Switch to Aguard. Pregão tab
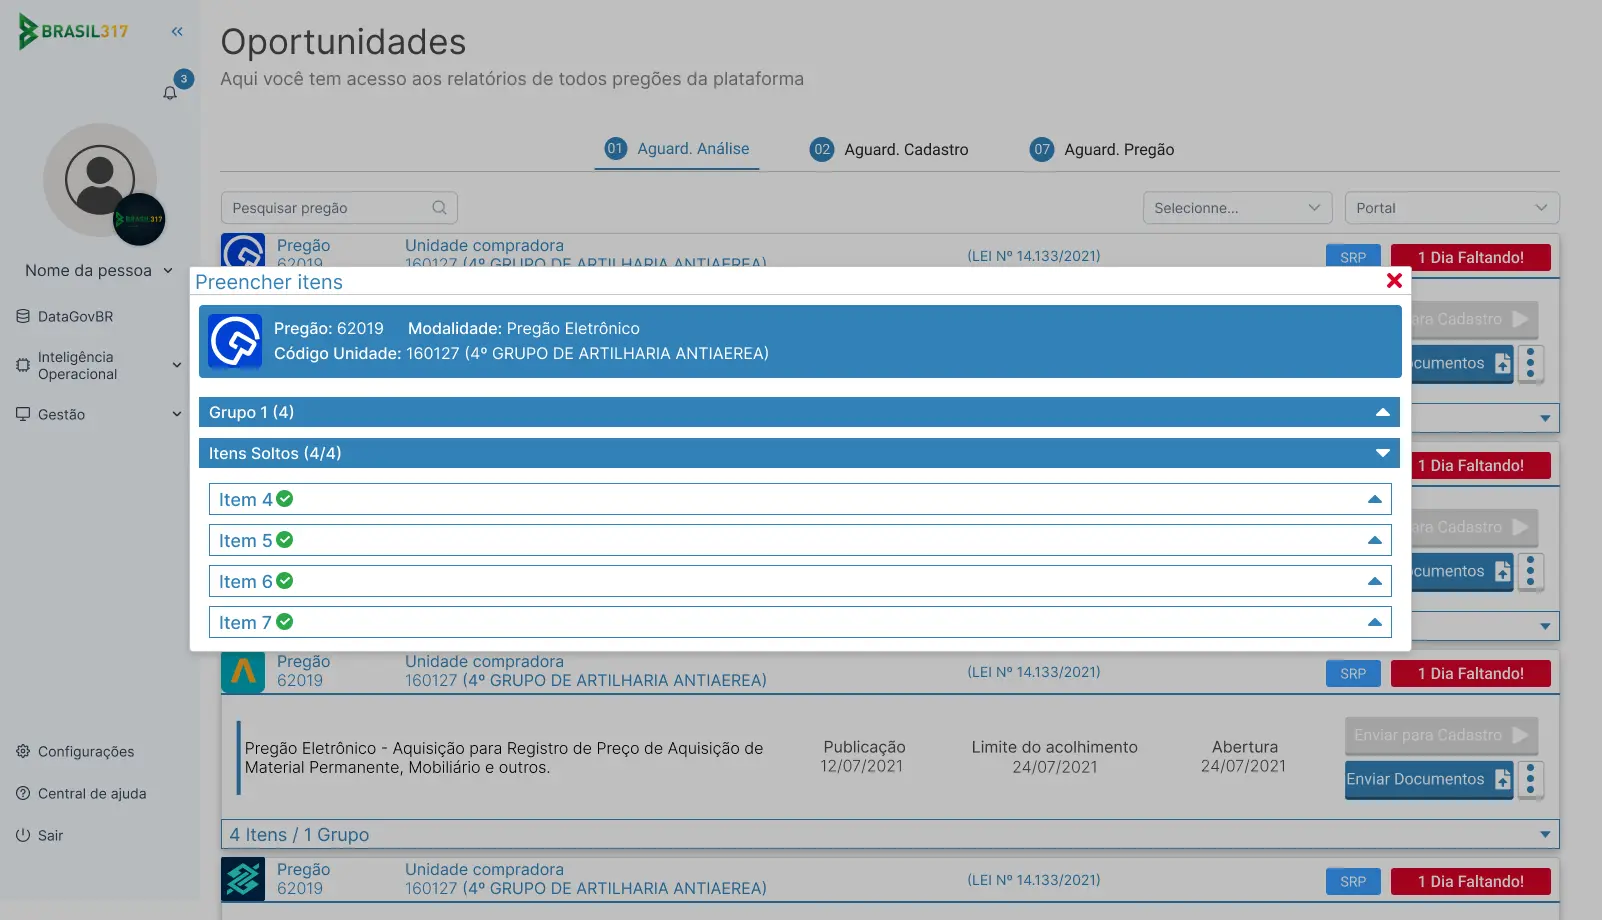Screen dimensions: 1602x920 [1102, 150]
